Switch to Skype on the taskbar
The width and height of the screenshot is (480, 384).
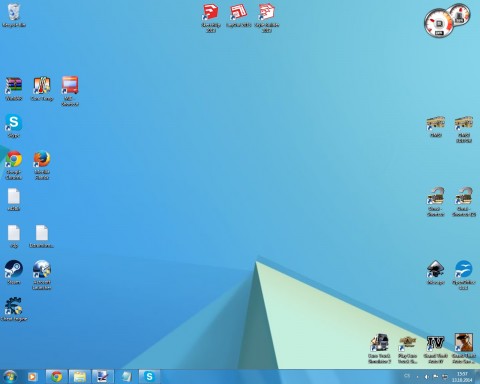(x=149, y=377)
